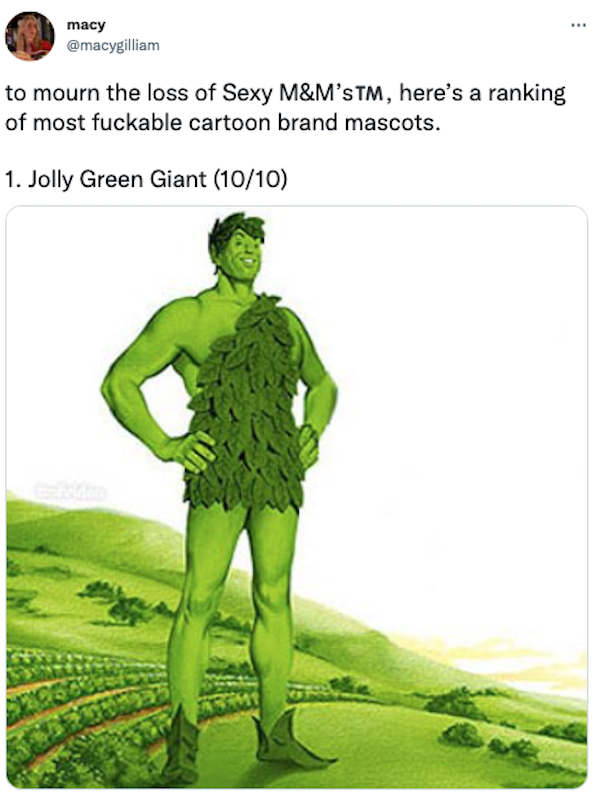The width and height of the screenshot is (600, 799).
Task: Click the faint watermark on the image
Action: (x=70, y=491)
